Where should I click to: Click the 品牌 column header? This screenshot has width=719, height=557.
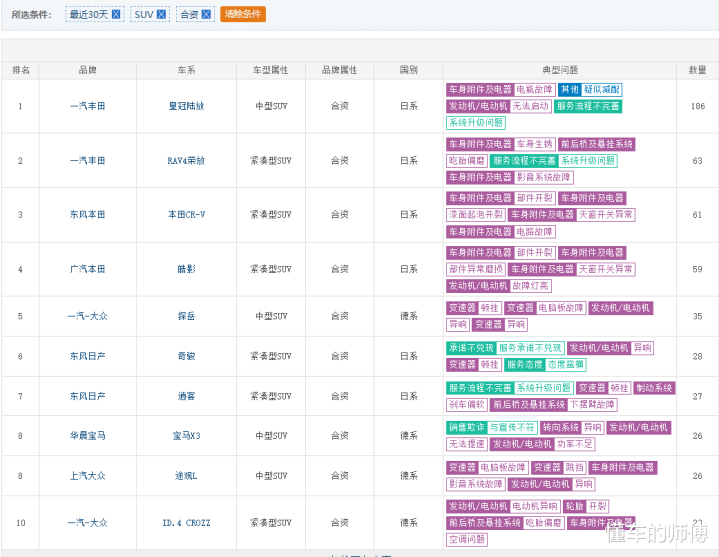coord(88,70)
